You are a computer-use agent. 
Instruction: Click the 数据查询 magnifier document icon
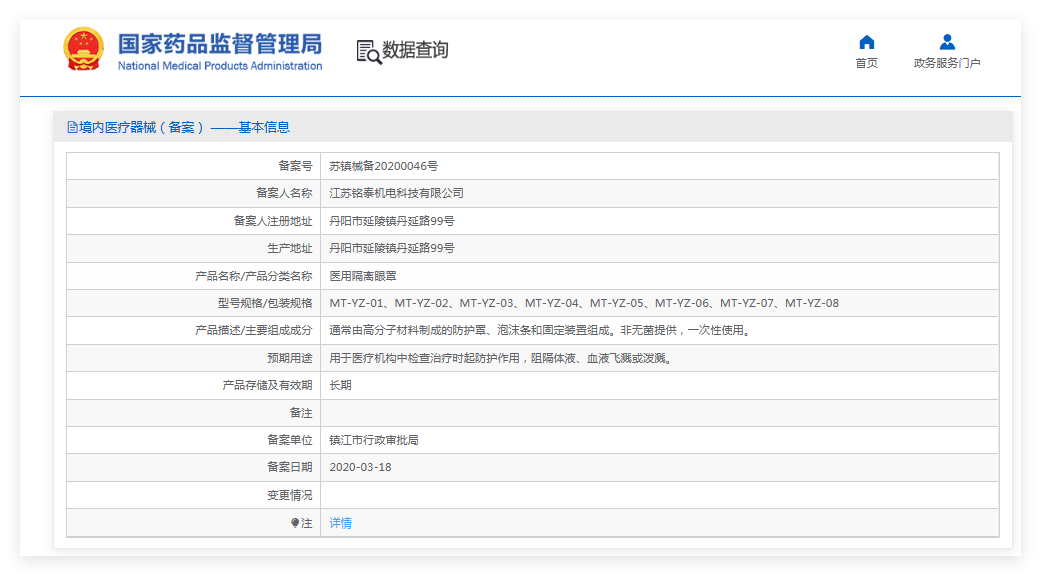(369, 51)
